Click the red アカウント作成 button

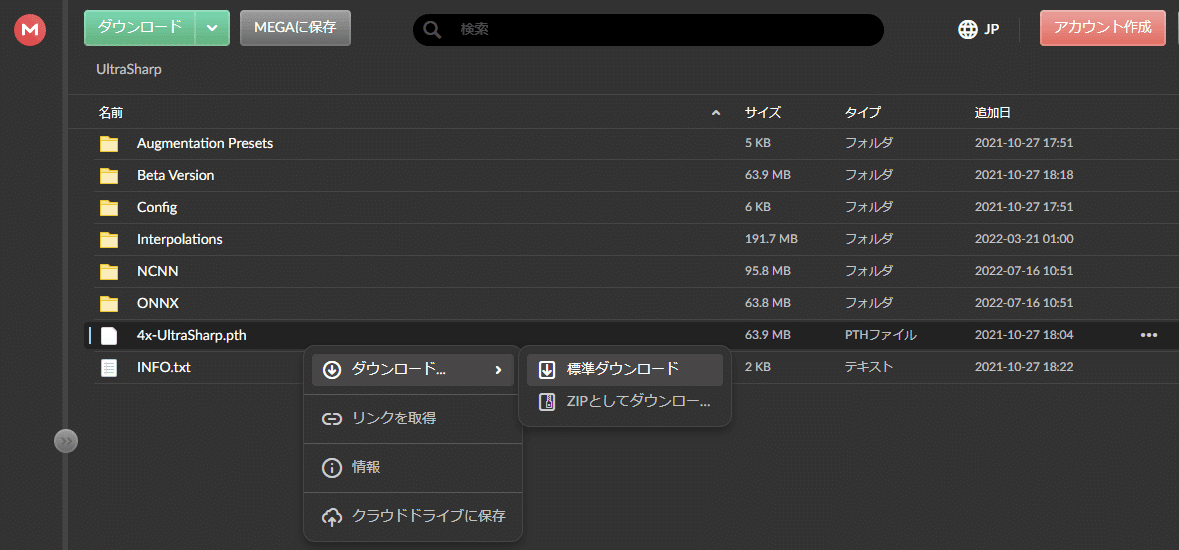tap(1102, 28)
